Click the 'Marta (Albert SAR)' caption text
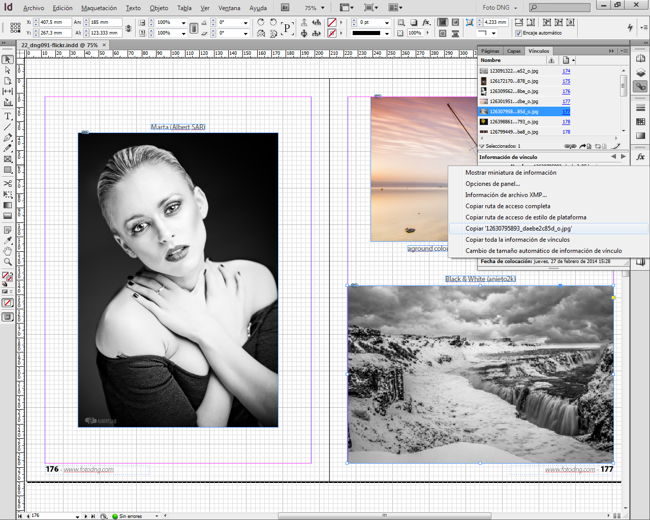The height and width of the screenshot is (520, 650). (178, 127)
